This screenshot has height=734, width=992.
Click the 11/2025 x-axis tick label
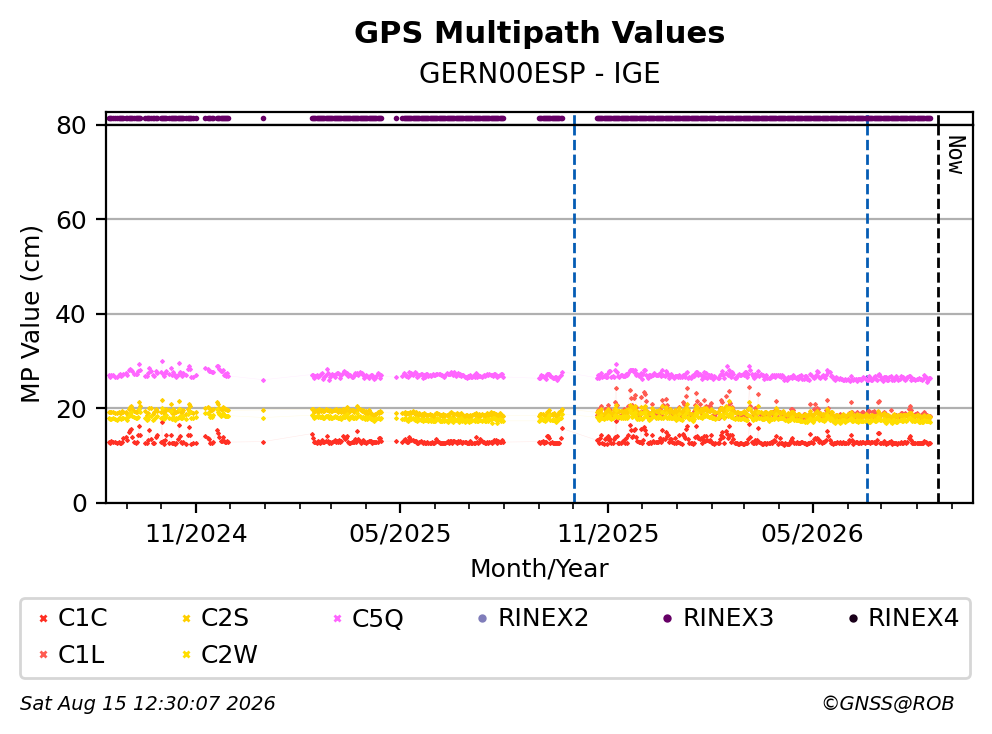click(x=607, y=534)
